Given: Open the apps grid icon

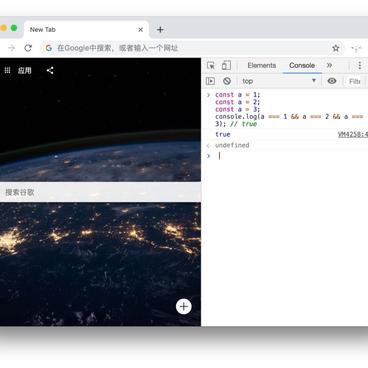Looking at the screenshot, I should [7, 70].
